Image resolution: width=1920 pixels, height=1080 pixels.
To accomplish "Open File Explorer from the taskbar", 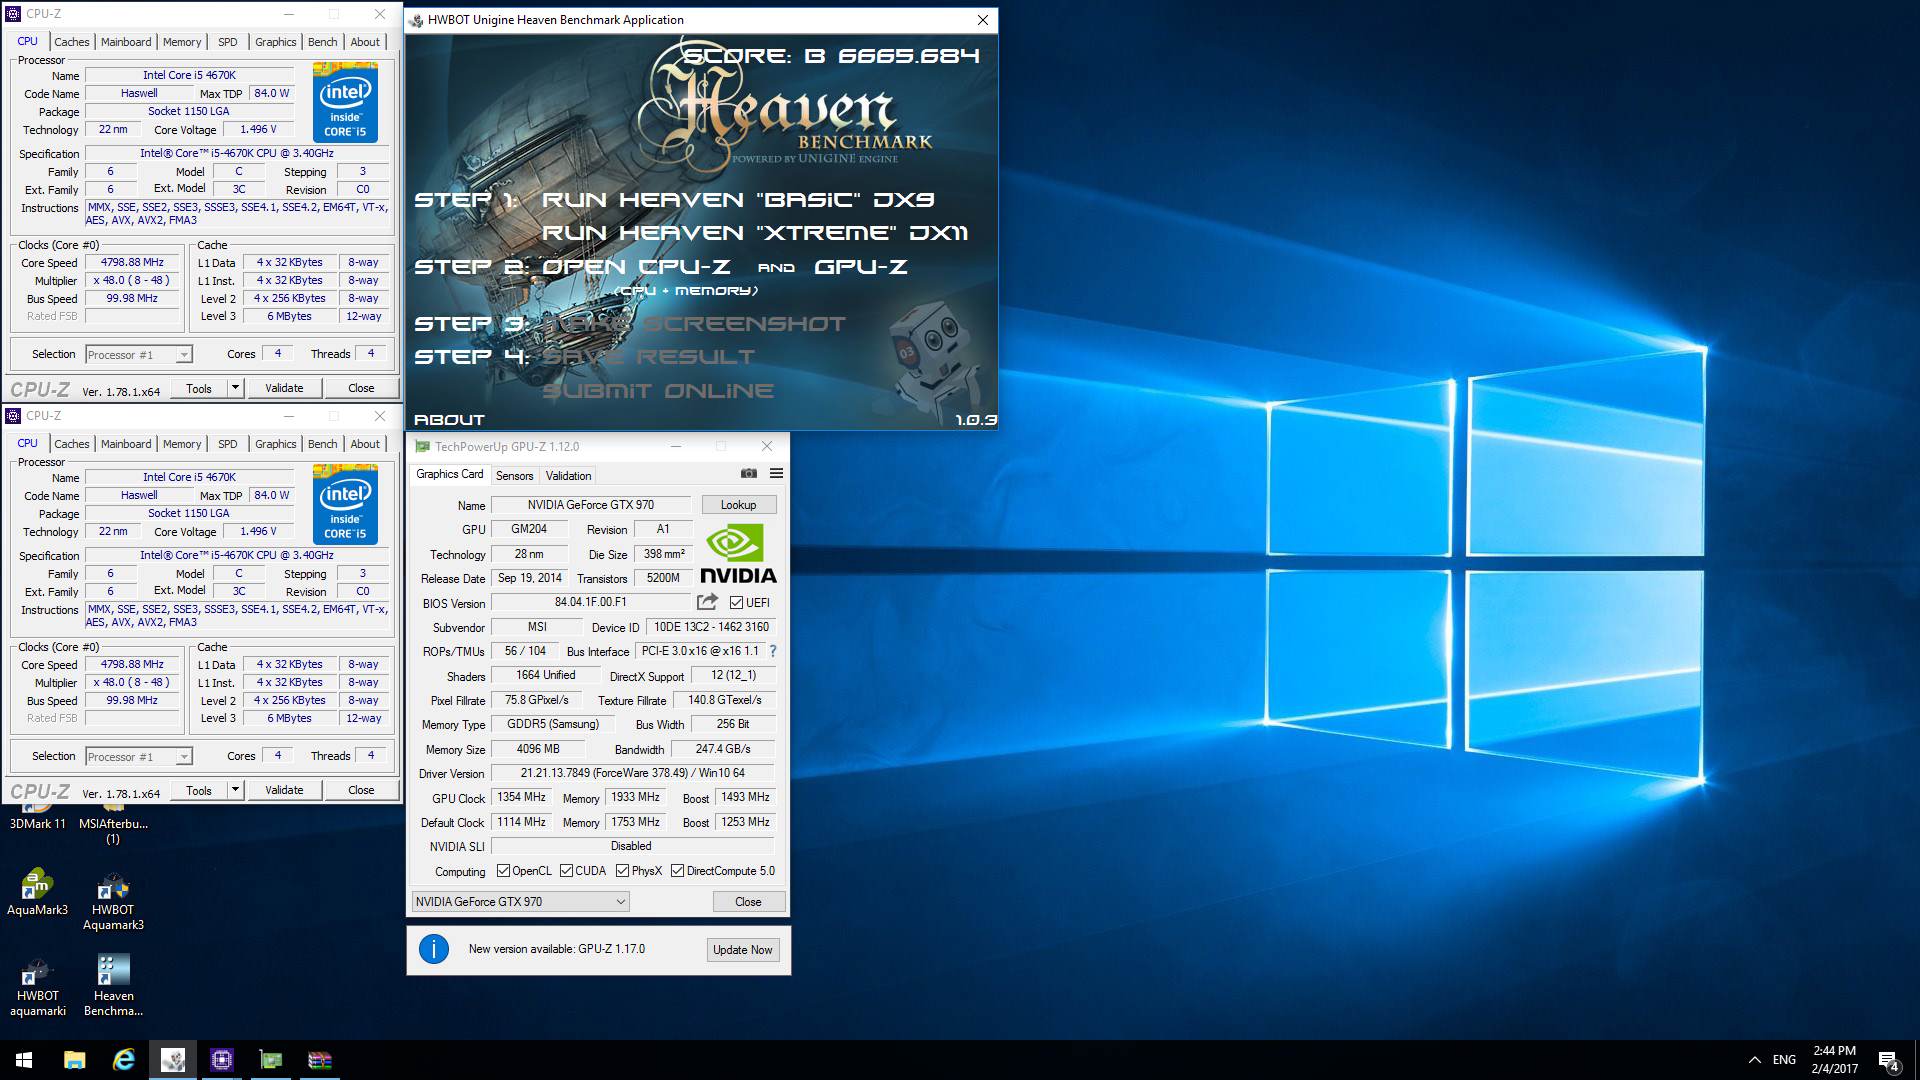I will [74, 1060].
